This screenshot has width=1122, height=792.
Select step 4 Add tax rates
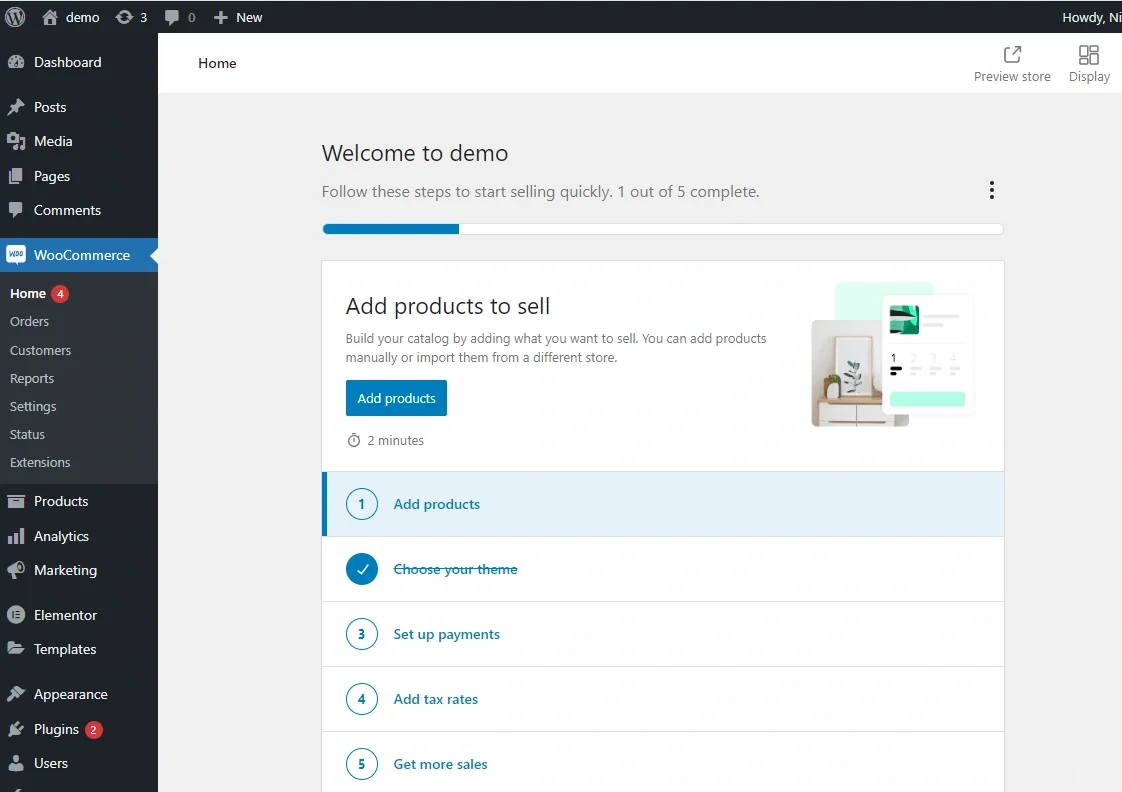click(x=435, y=699)
